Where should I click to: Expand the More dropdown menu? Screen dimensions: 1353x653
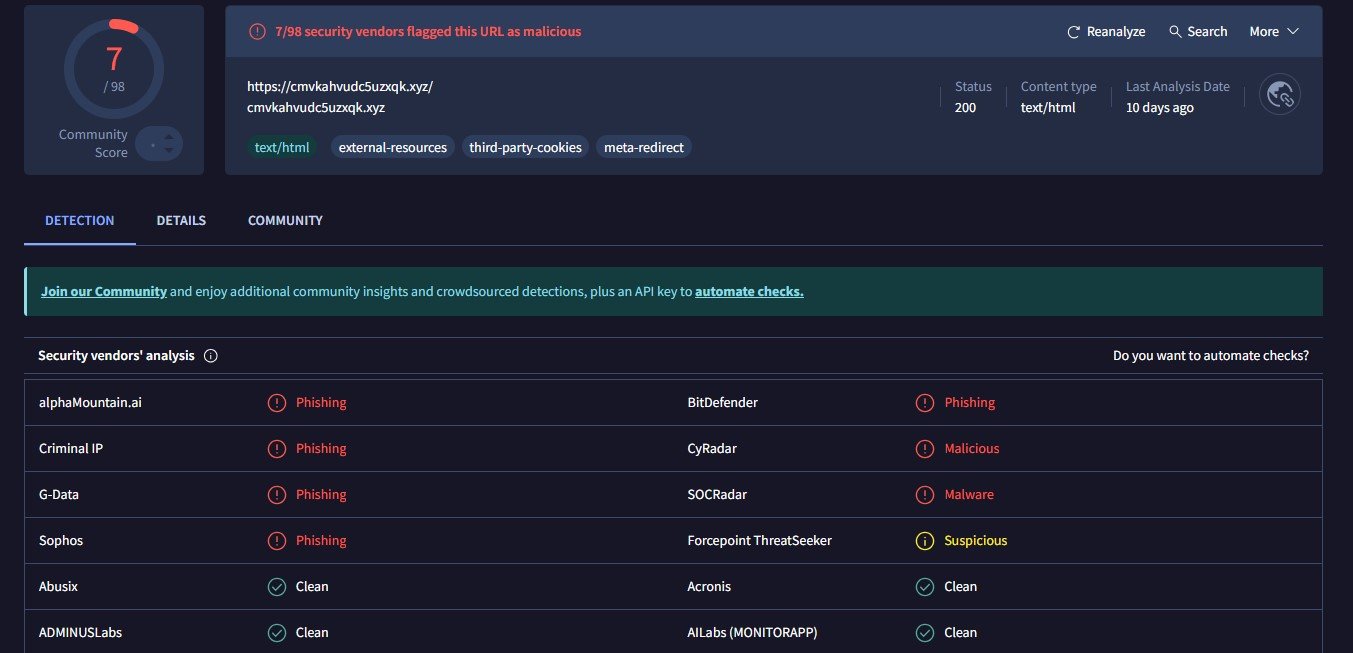tap(1274, 32)
